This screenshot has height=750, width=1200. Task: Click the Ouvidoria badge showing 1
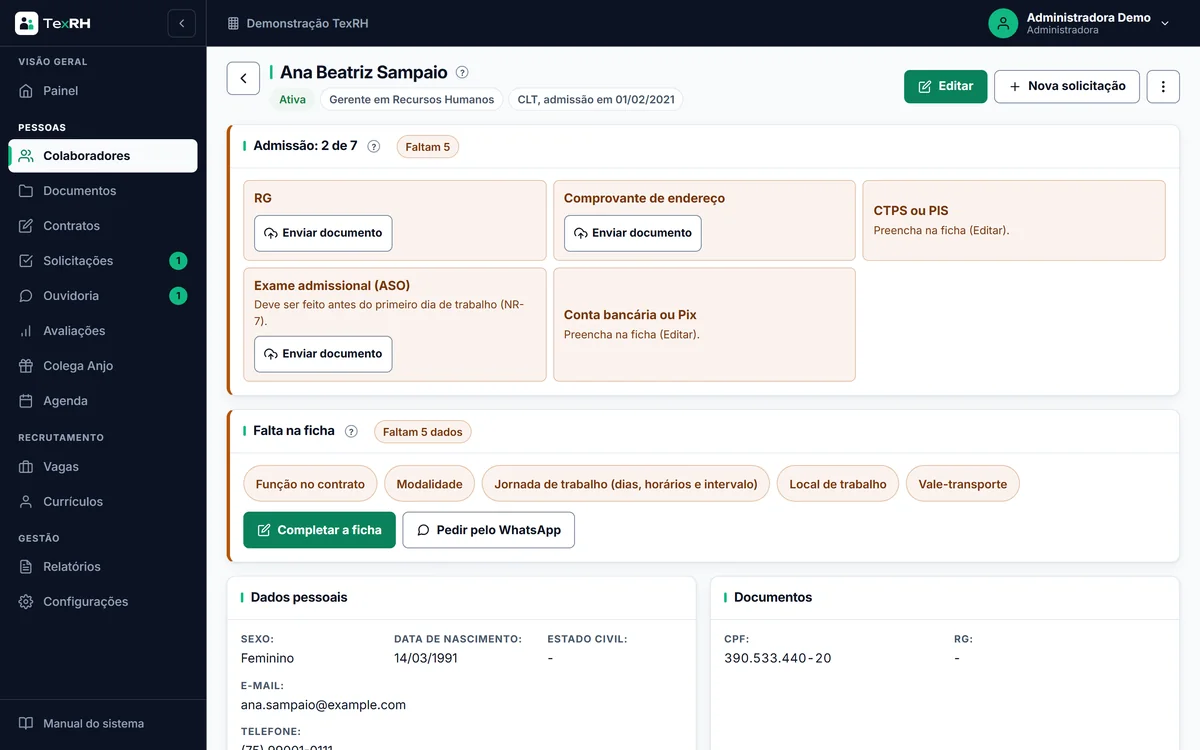click(178, 296)
